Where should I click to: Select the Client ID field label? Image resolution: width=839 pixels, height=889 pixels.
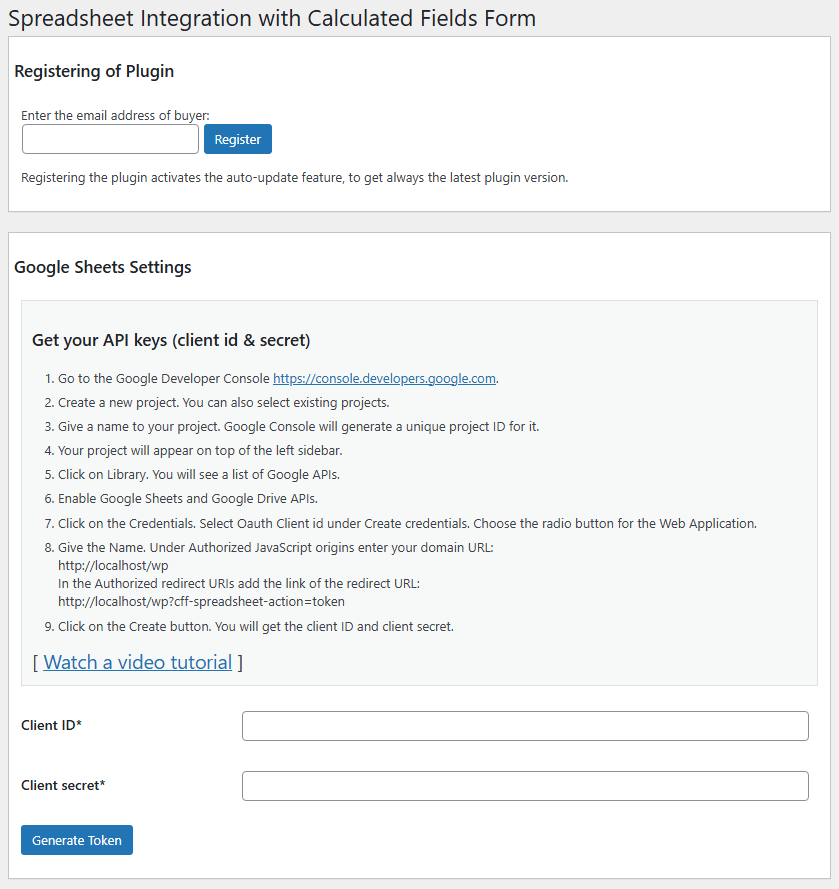click(51, 725)
